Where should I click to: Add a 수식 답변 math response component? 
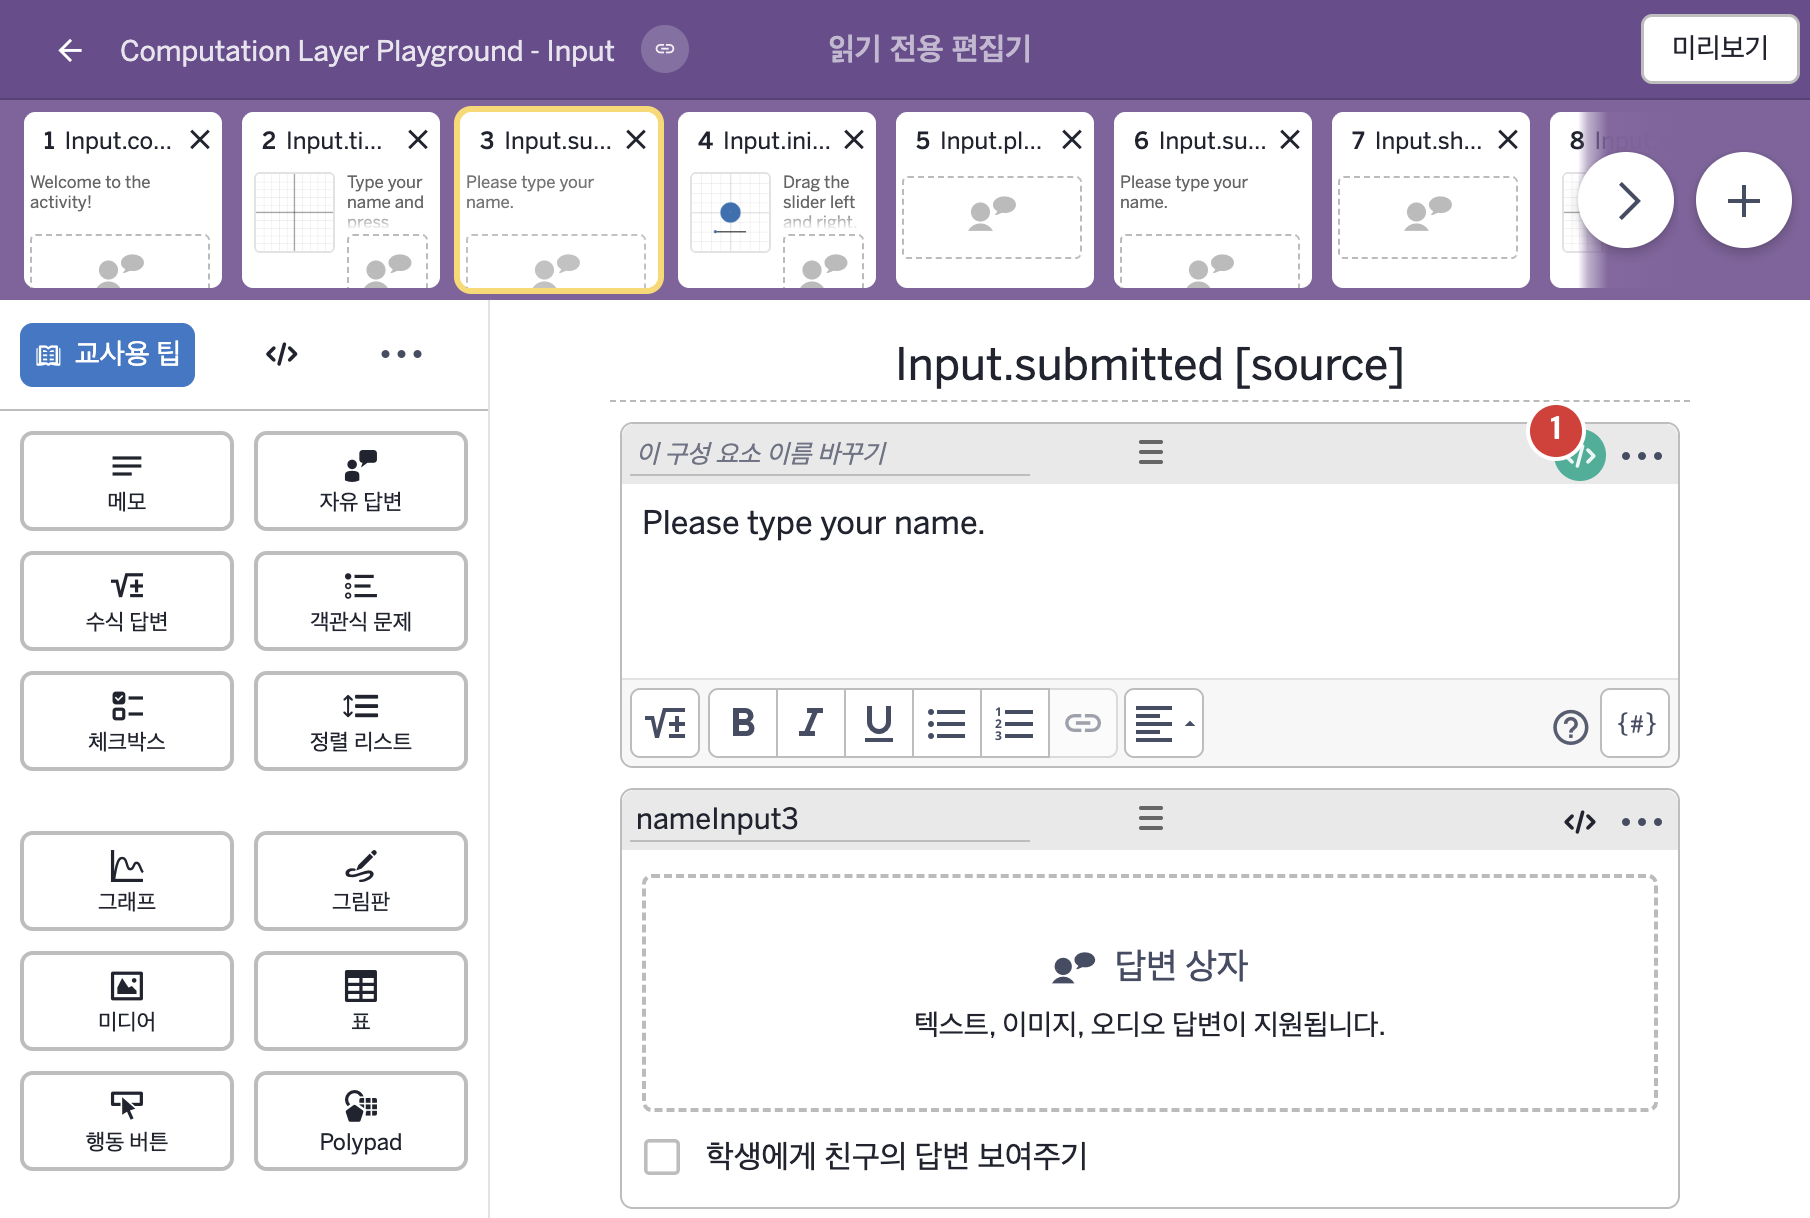[127, 601]
